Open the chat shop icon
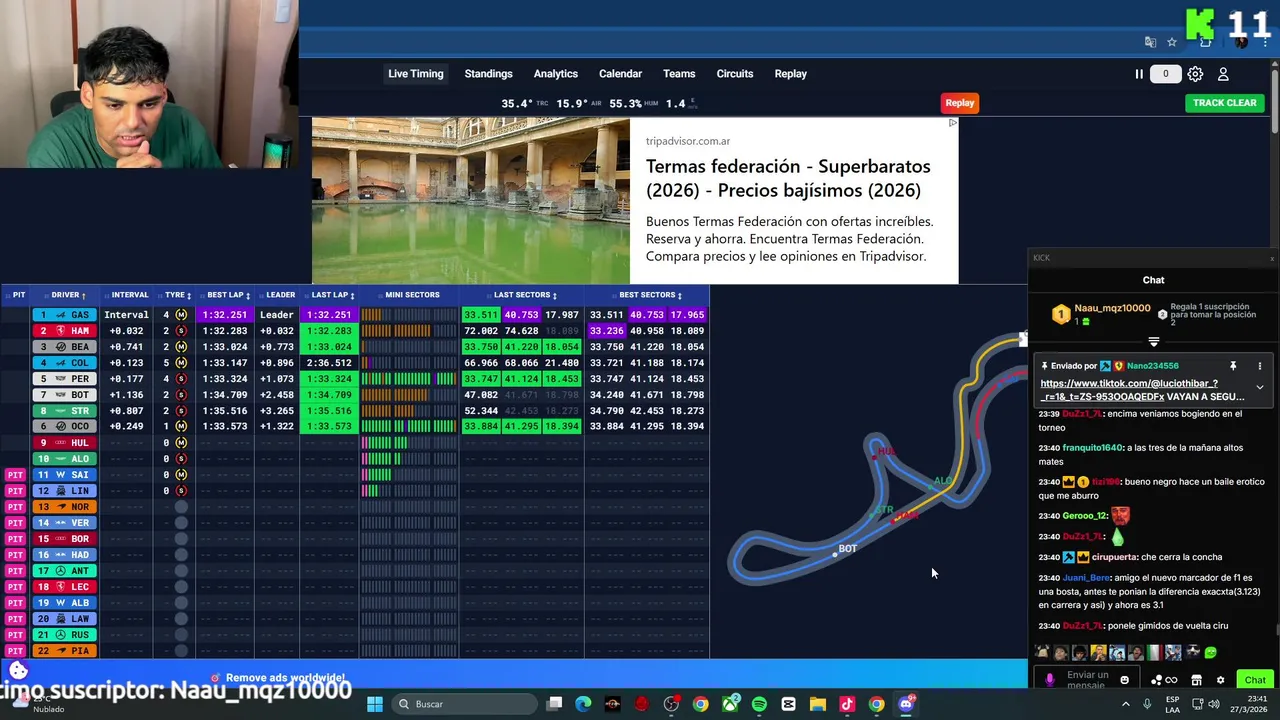This screenshot has height=720, width=1280. point(1196,680)
